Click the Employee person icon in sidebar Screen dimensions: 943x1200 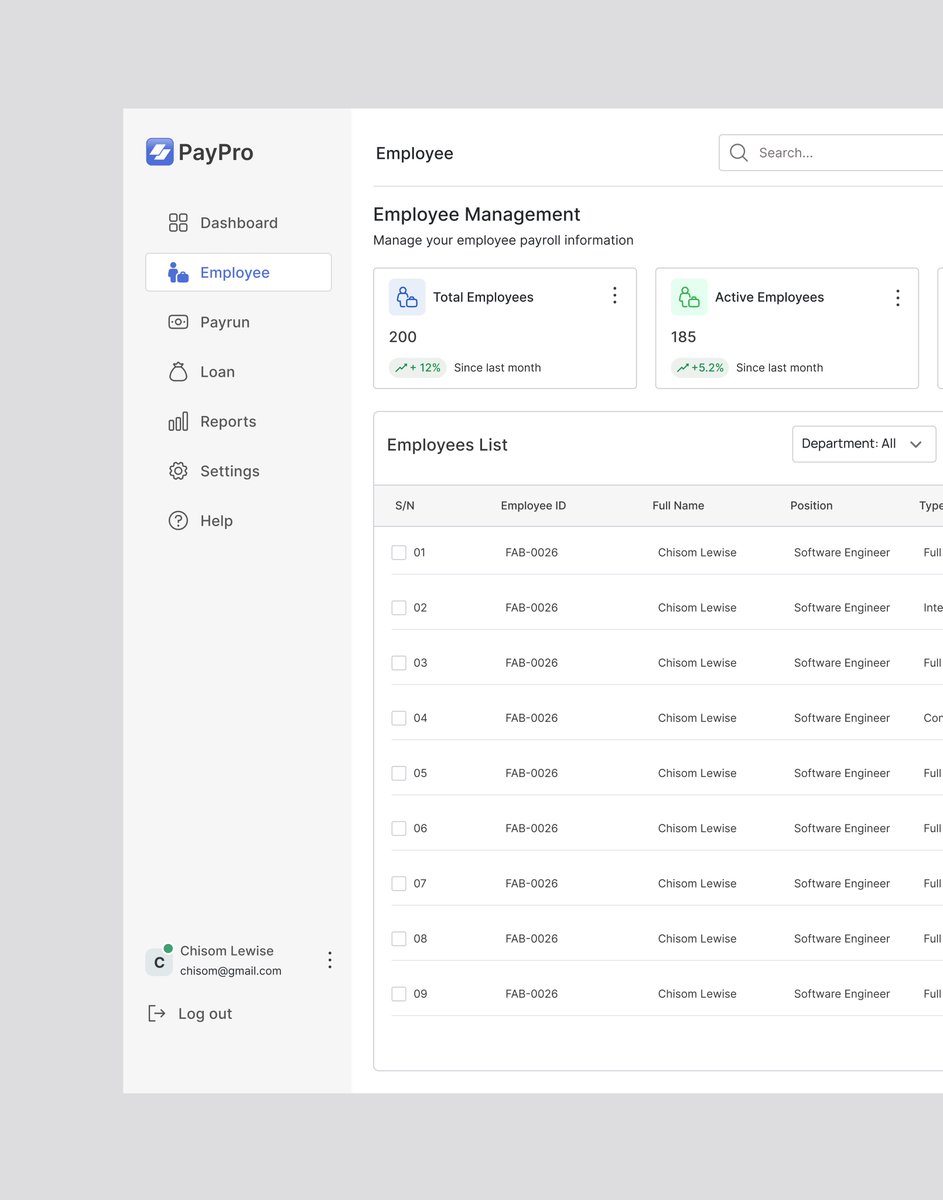pos(178,272)
